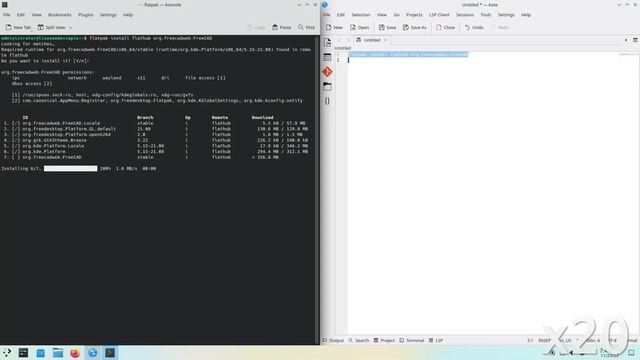
Task: Toggle Output panel in Kate bottom bar
Action: click(x=333, y=340)
